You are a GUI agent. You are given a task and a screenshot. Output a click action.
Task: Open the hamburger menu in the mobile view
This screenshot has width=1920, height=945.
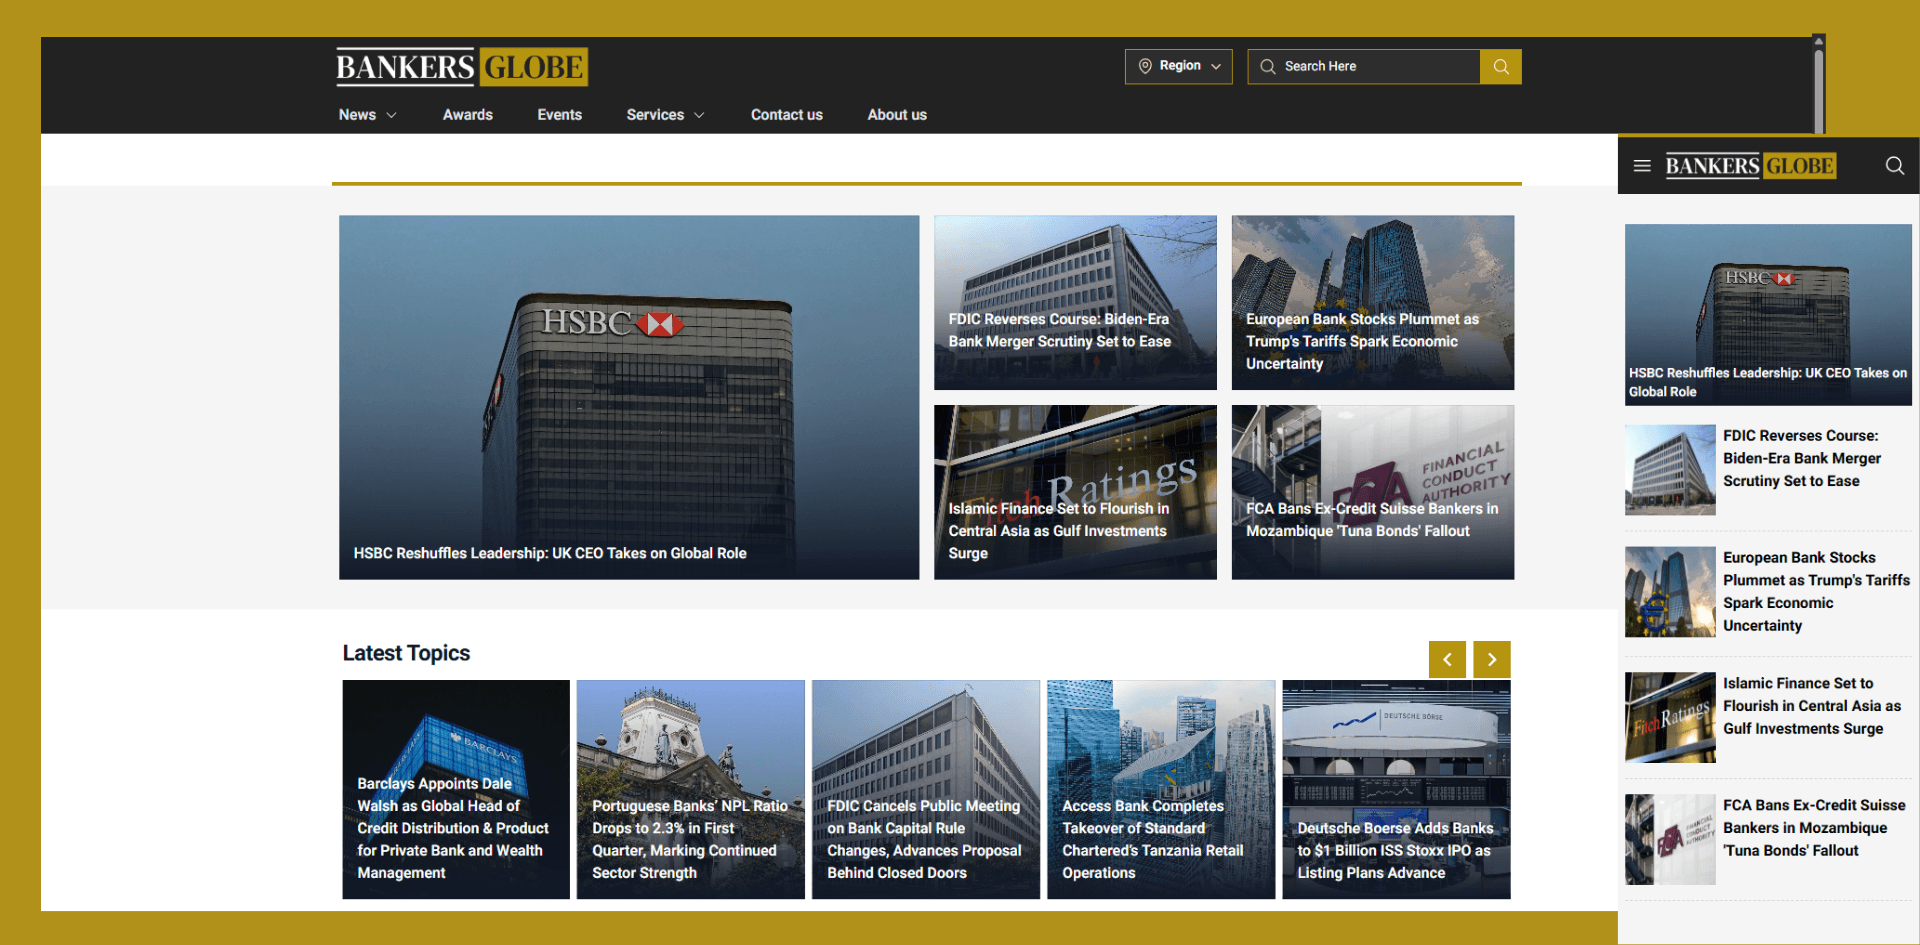[1642, 166]
